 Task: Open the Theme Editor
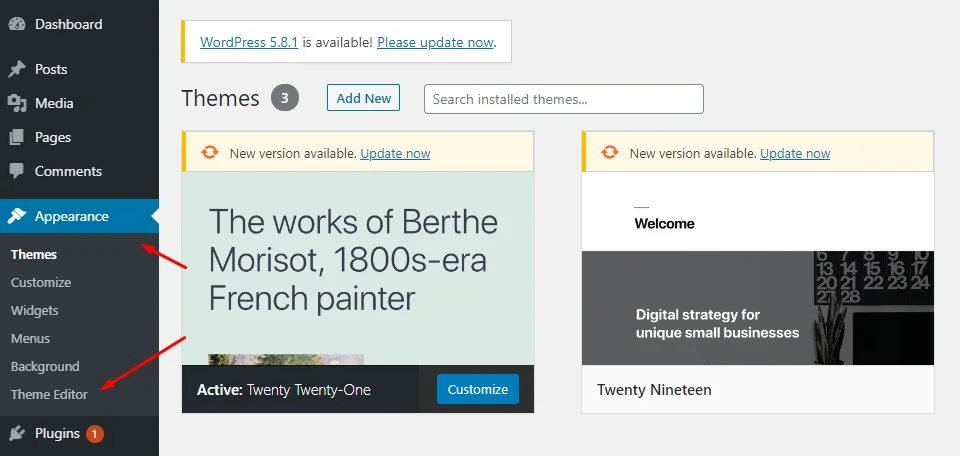click(x=49, y=395)
